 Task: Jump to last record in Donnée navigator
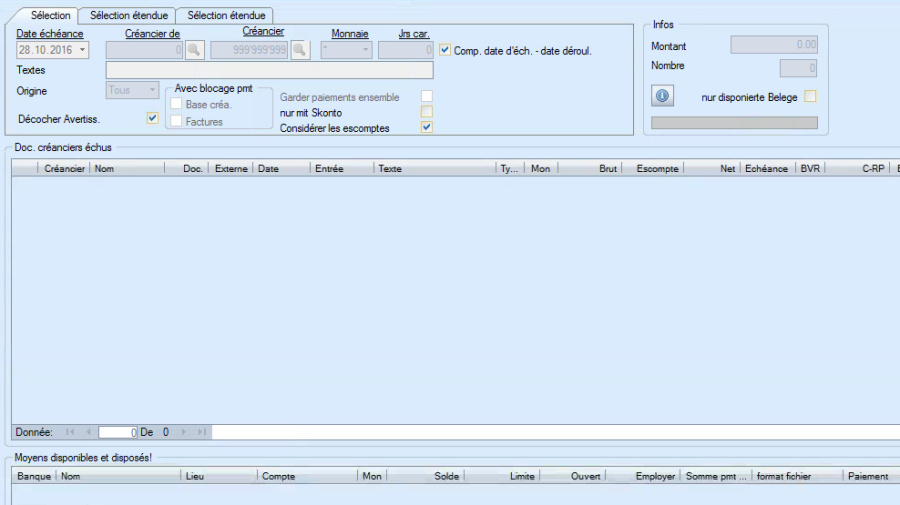[x=201, y=432]
